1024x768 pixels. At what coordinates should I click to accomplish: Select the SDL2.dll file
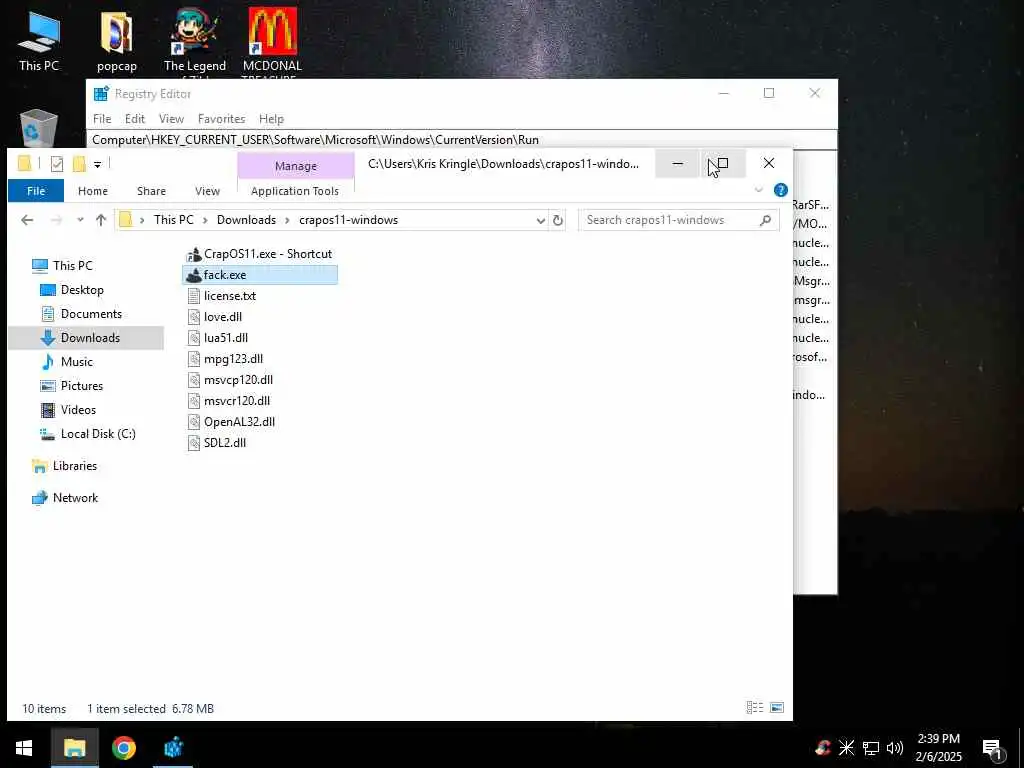tap(216, 443)
